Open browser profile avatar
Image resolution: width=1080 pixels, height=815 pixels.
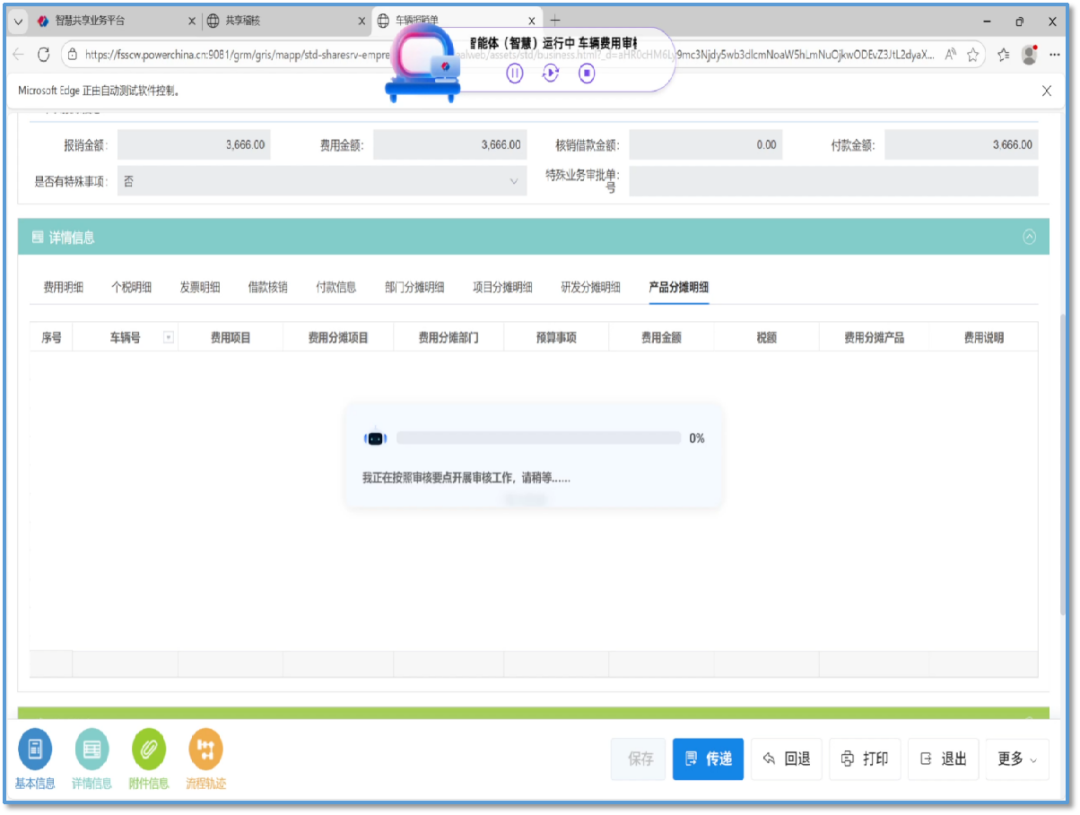pyautogui.click(x=1029, y=54)
